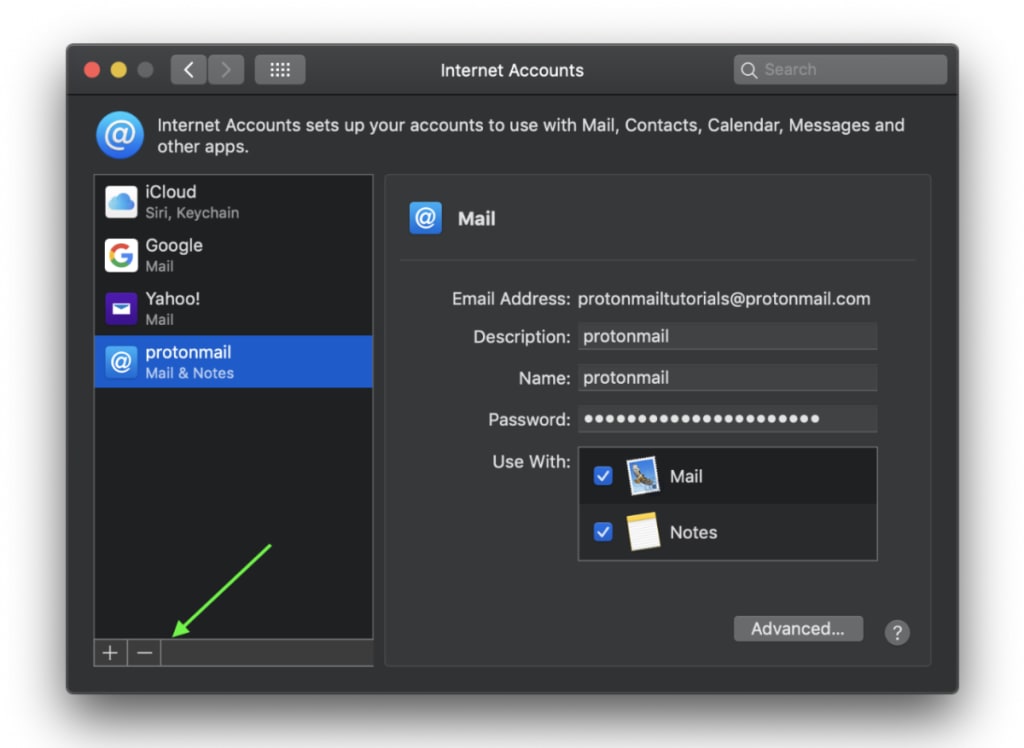Viewport: 1024px width, 748px height.
Task: Click Google account name in list
Action: click(174, 246)
